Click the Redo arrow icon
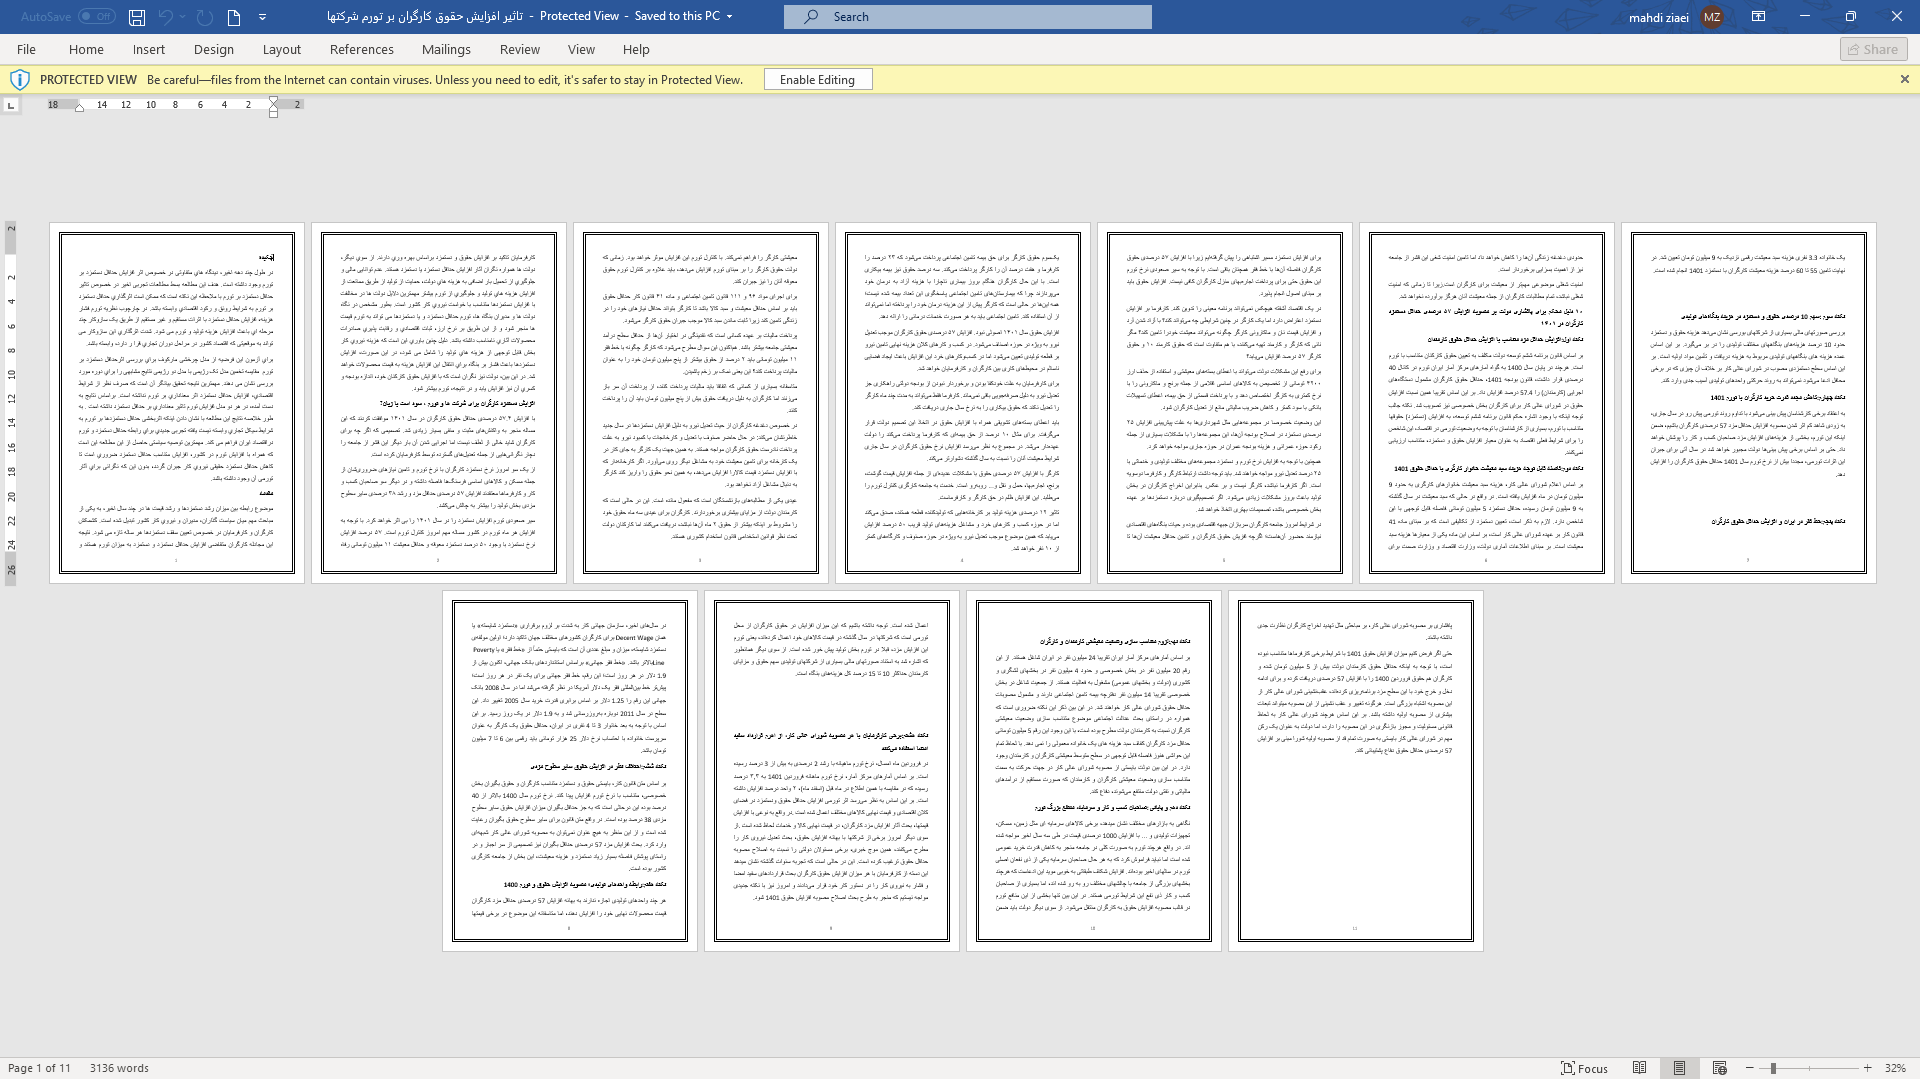The image size is (1920, 1080). [205, 17]
